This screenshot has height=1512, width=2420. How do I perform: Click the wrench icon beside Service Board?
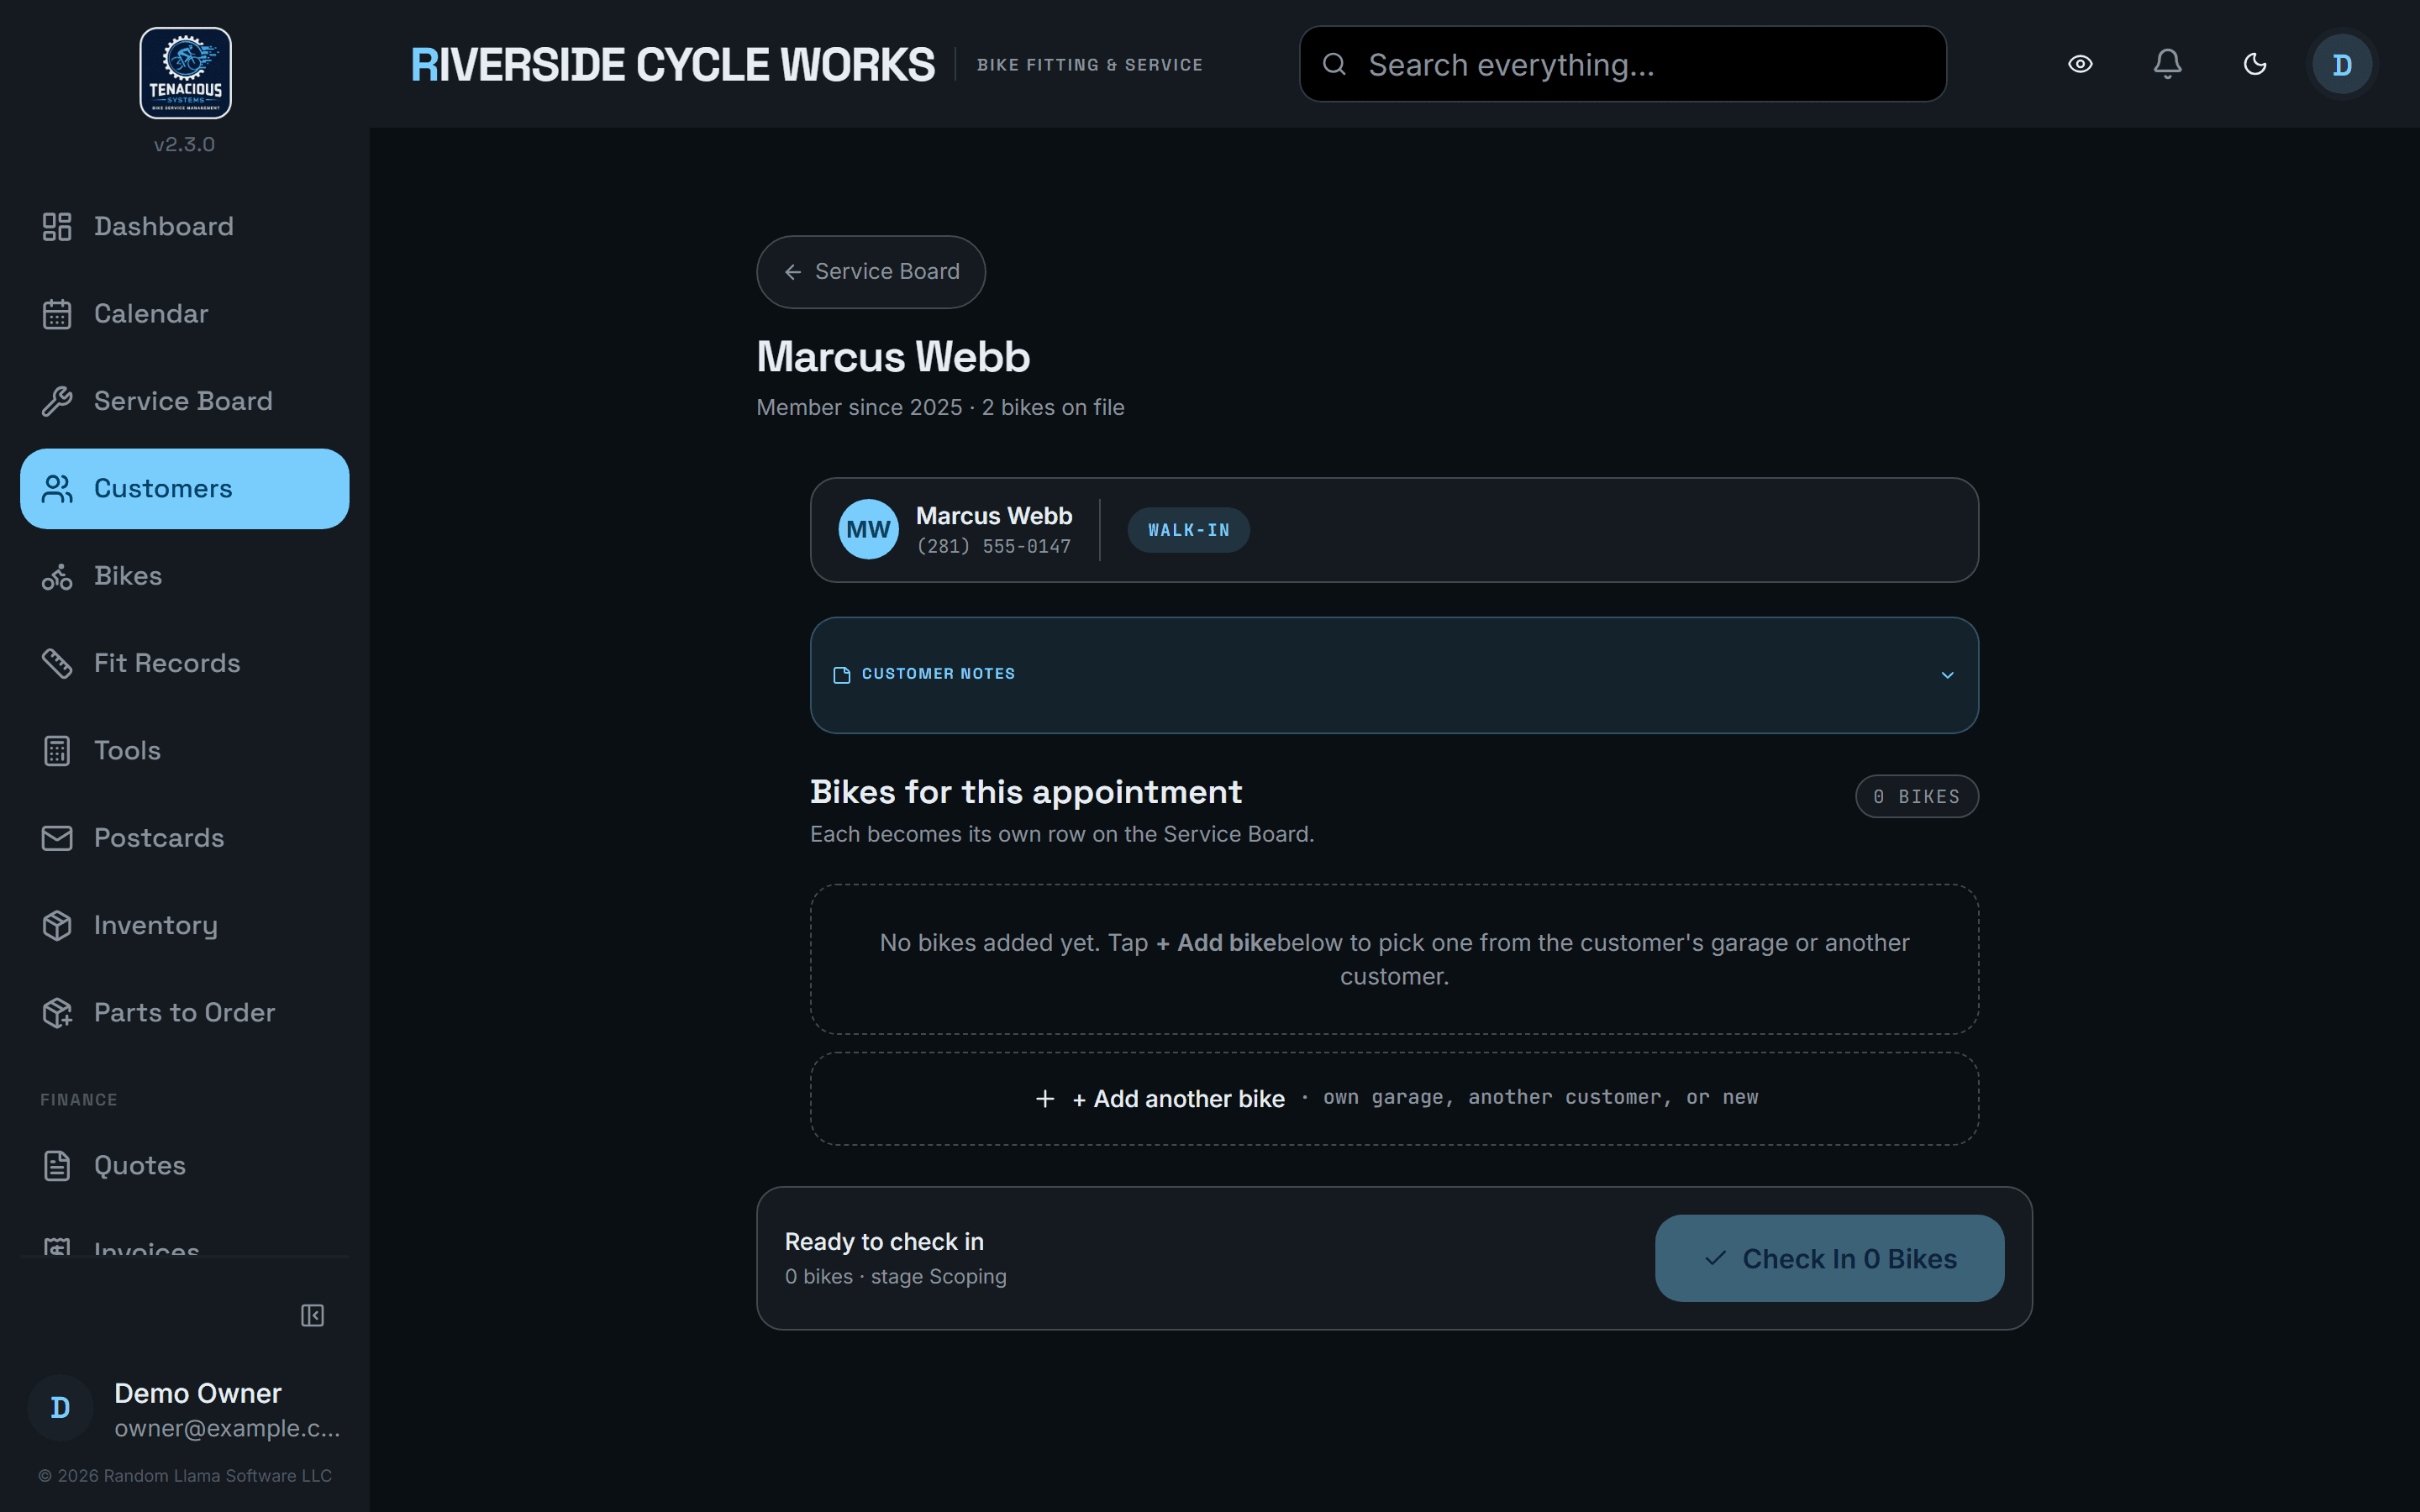pos(57,401)
